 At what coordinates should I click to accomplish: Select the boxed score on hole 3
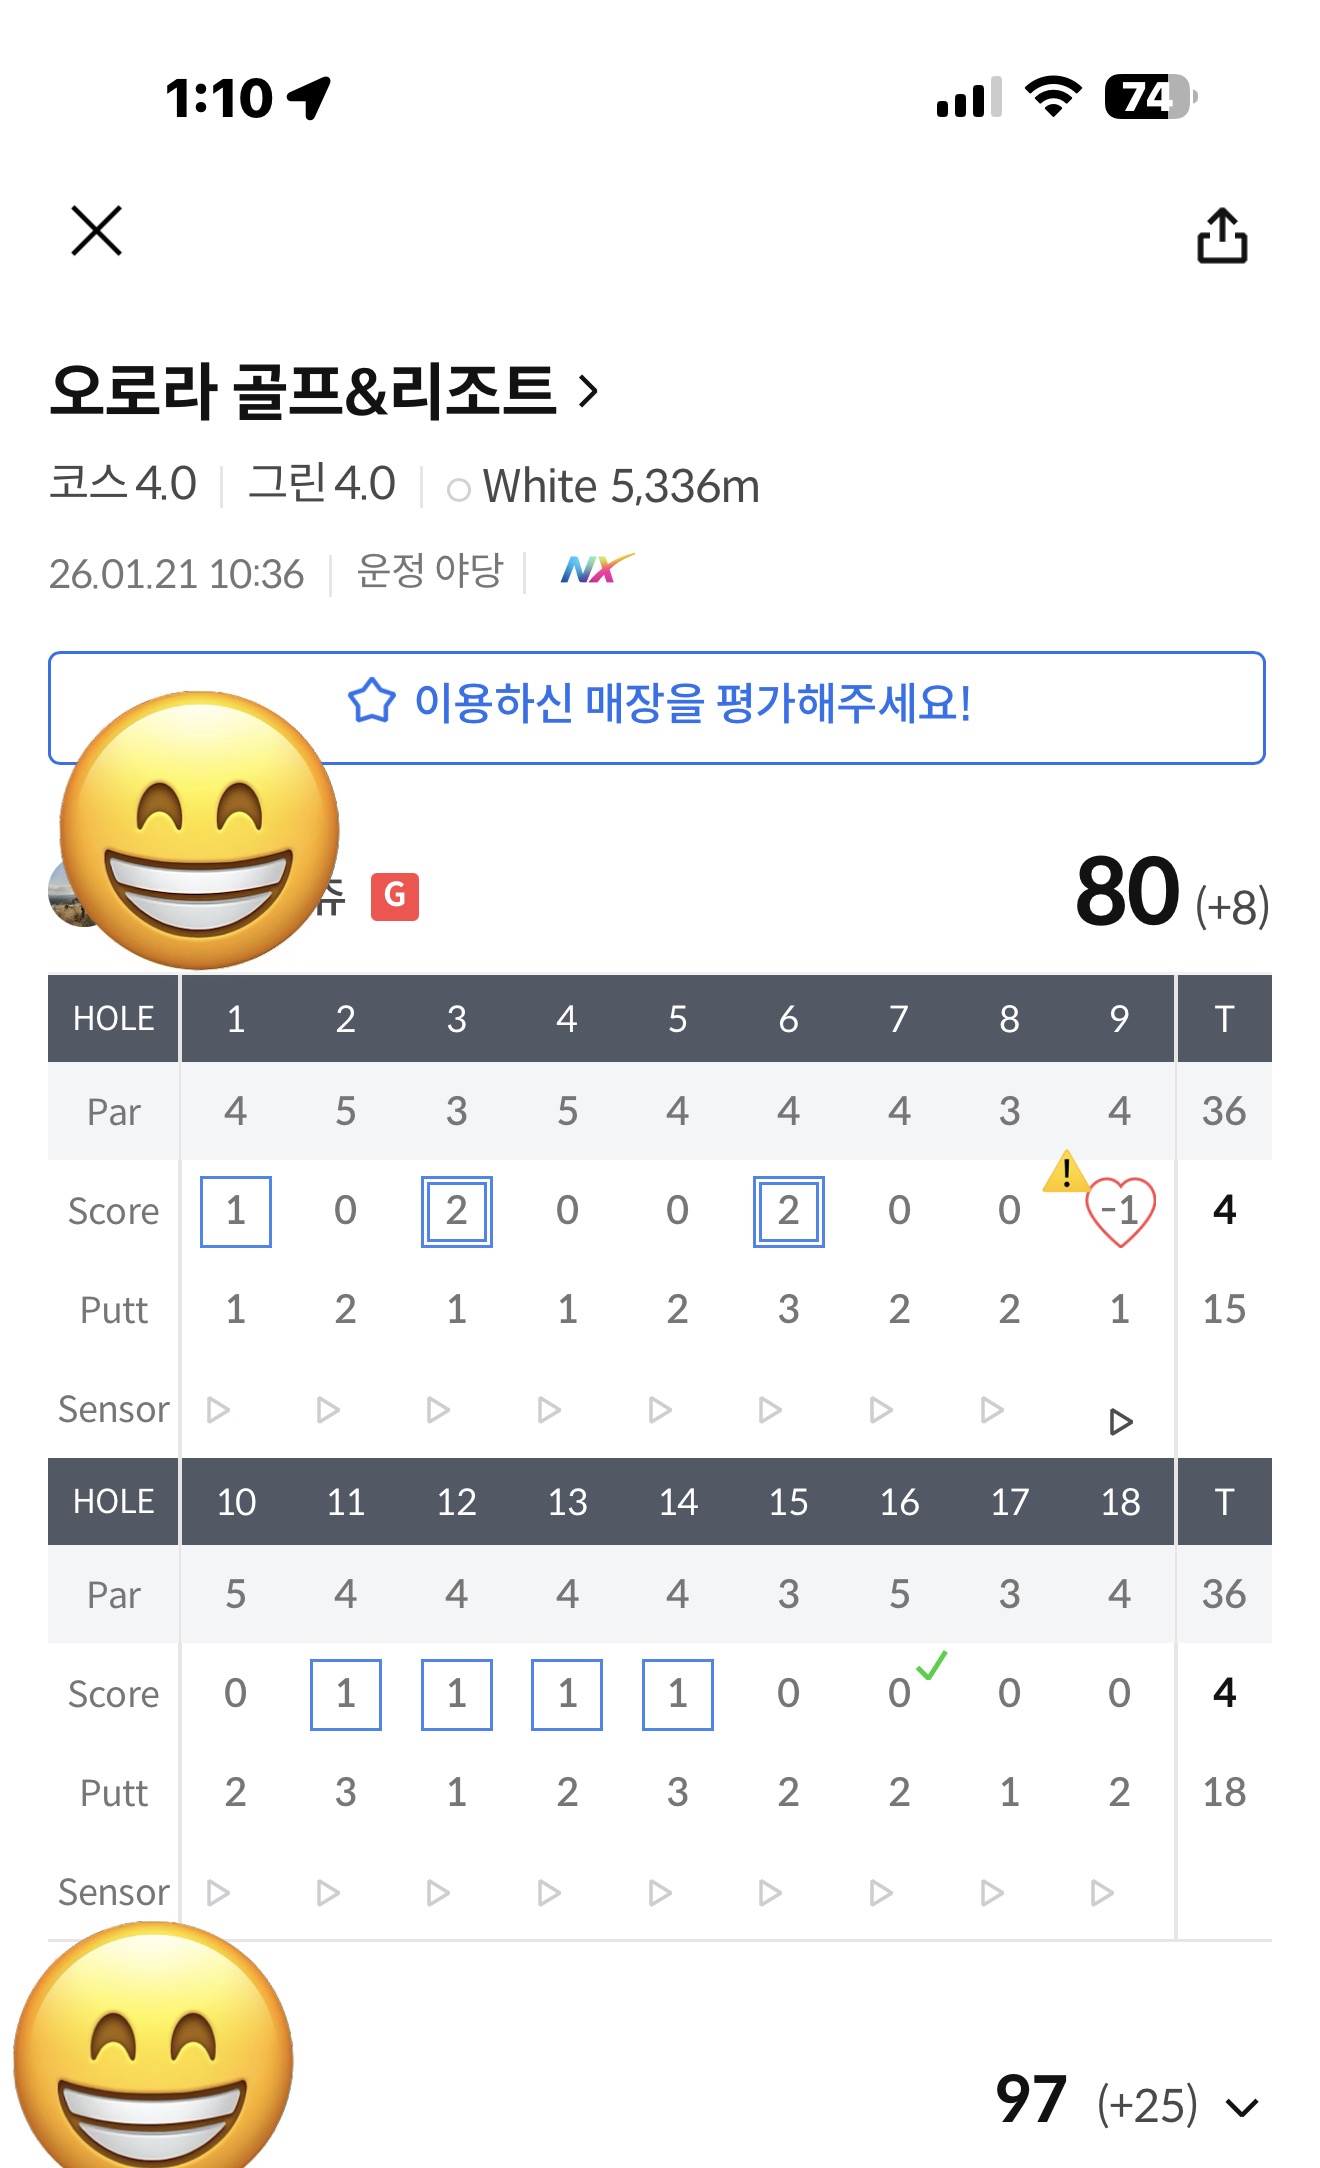pos(457,1211)
